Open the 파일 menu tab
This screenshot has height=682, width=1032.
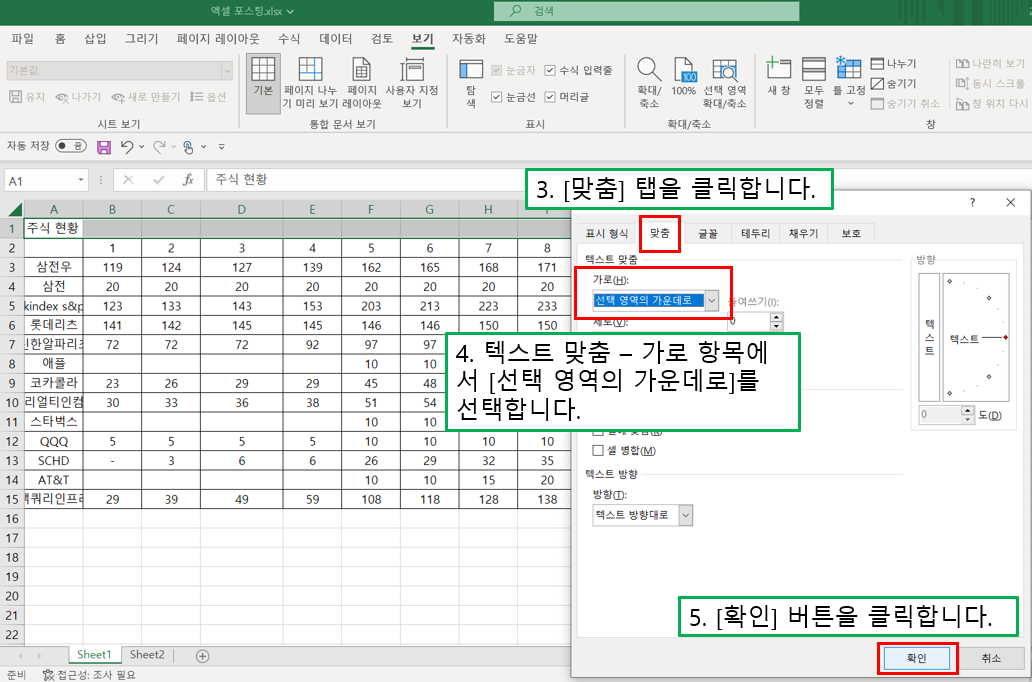(22, 39)
